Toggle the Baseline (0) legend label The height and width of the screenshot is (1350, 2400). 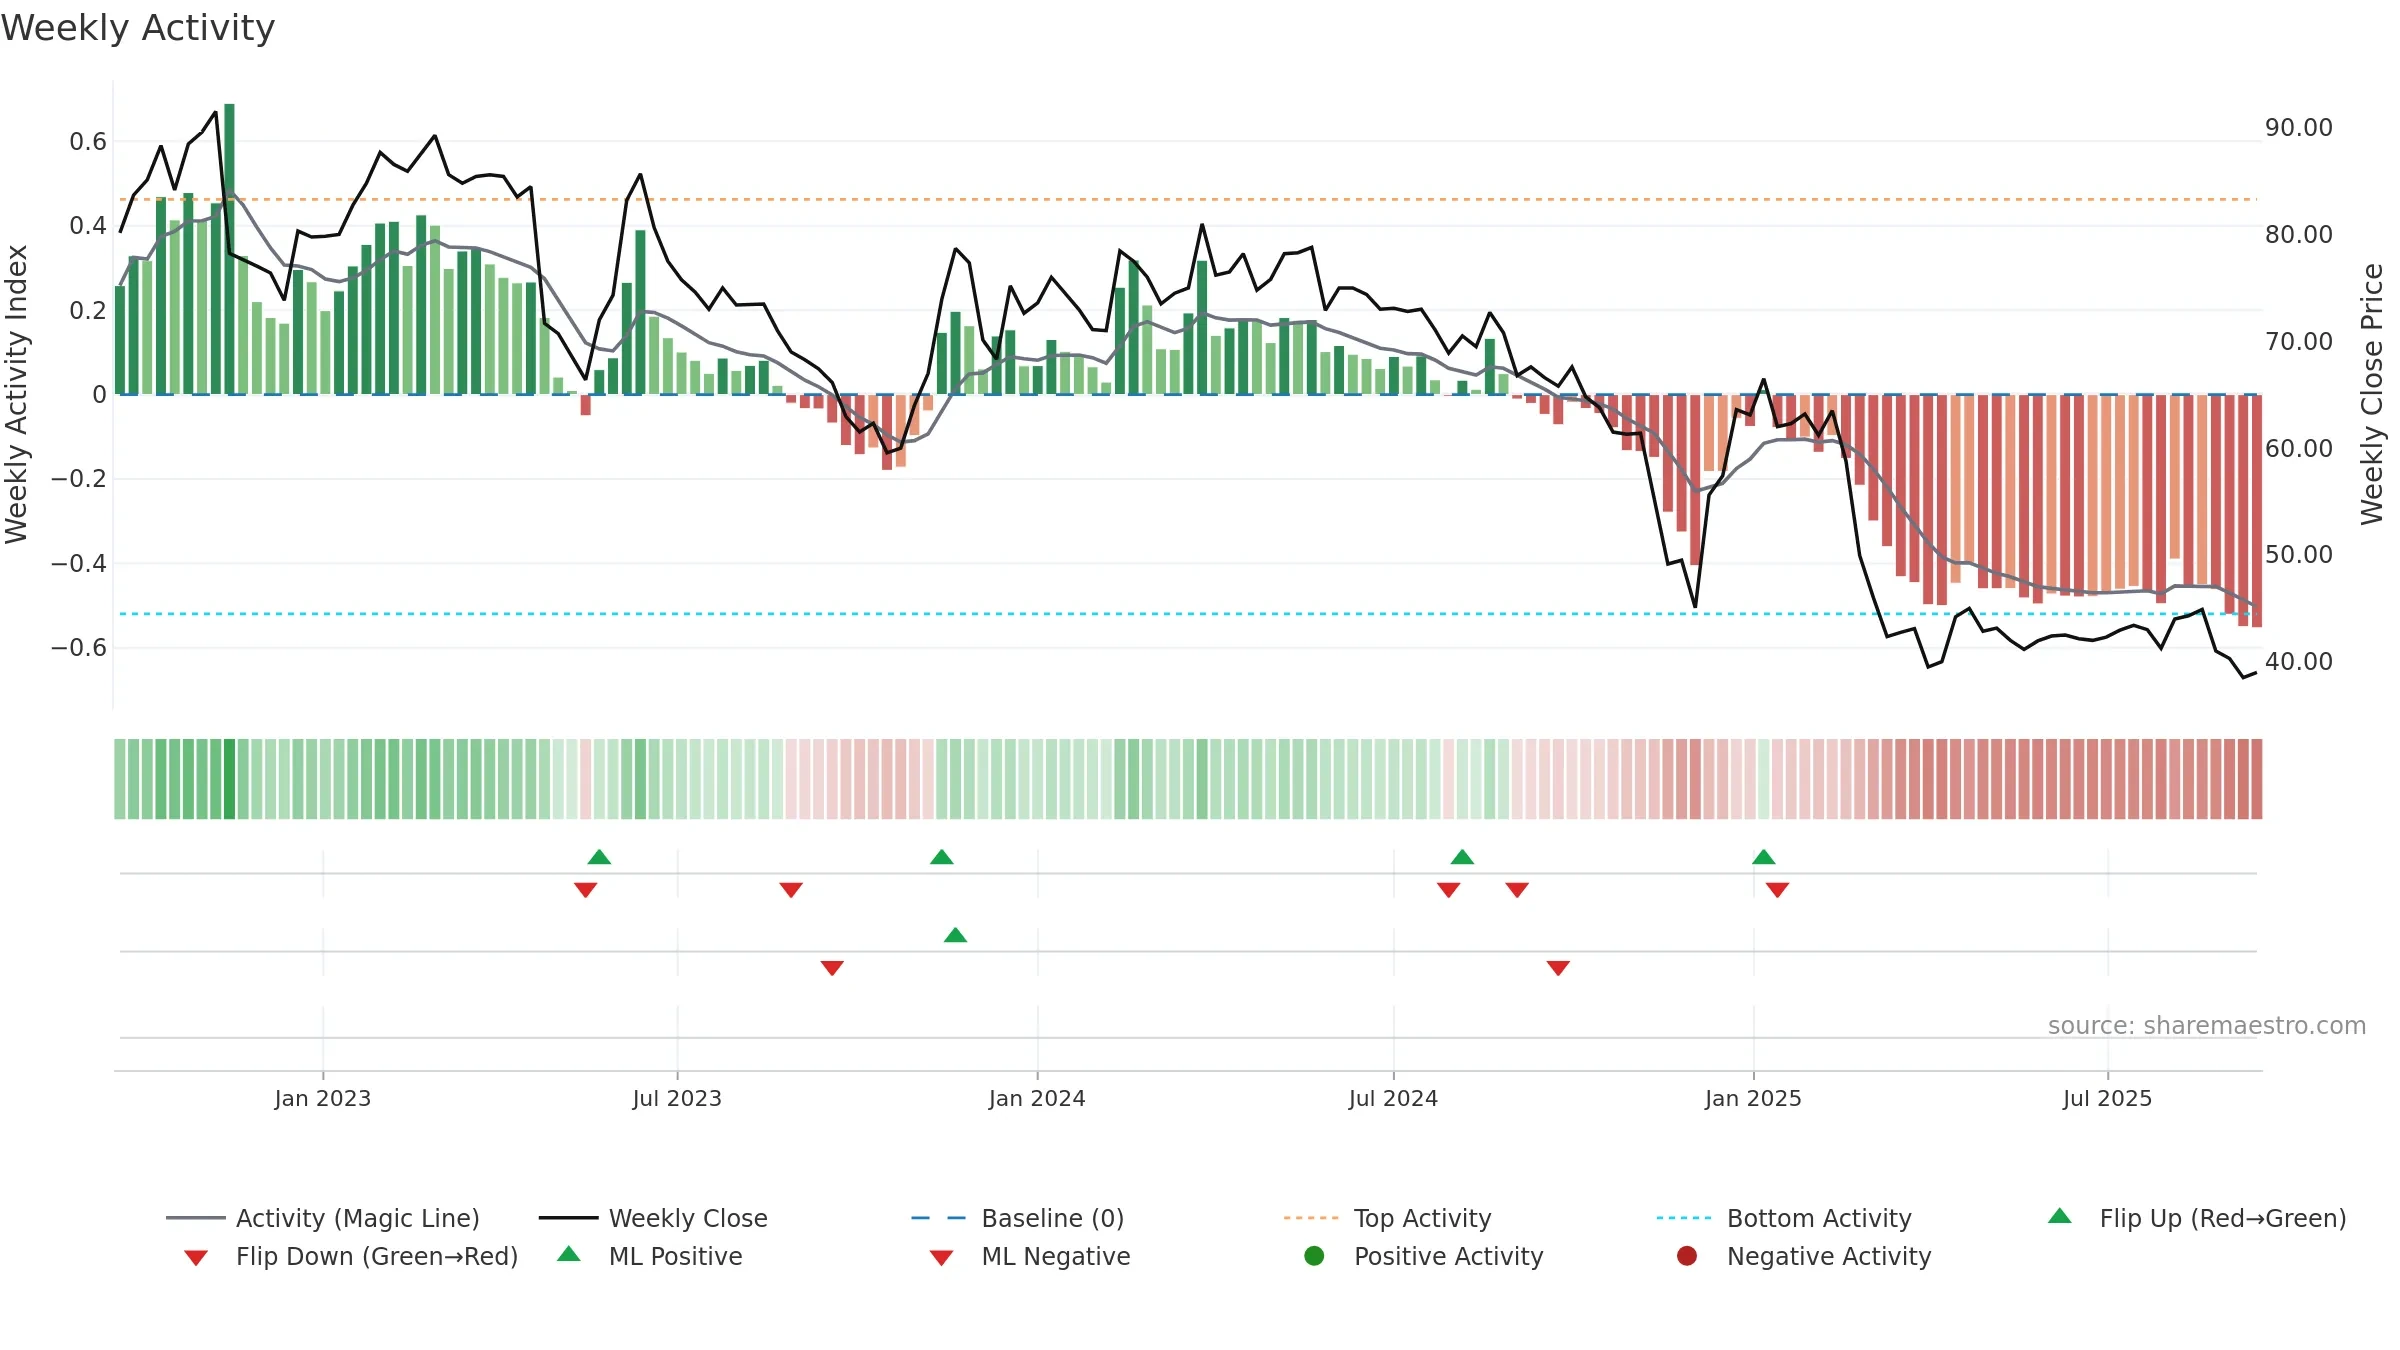pyautogui.click(x=1053, y=1219)
